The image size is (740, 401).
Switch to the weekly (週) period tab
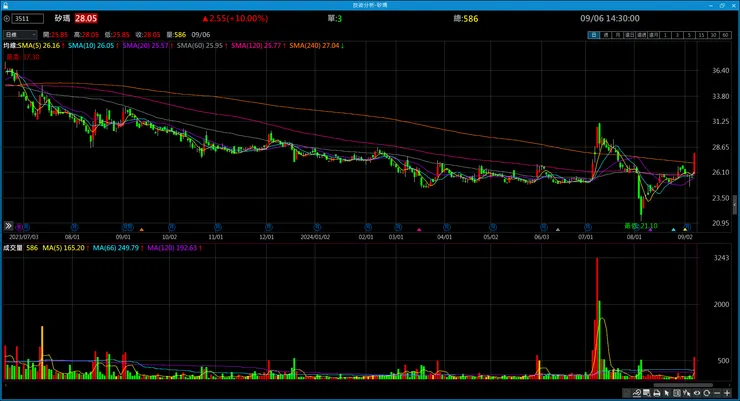(x=605, y=35)
